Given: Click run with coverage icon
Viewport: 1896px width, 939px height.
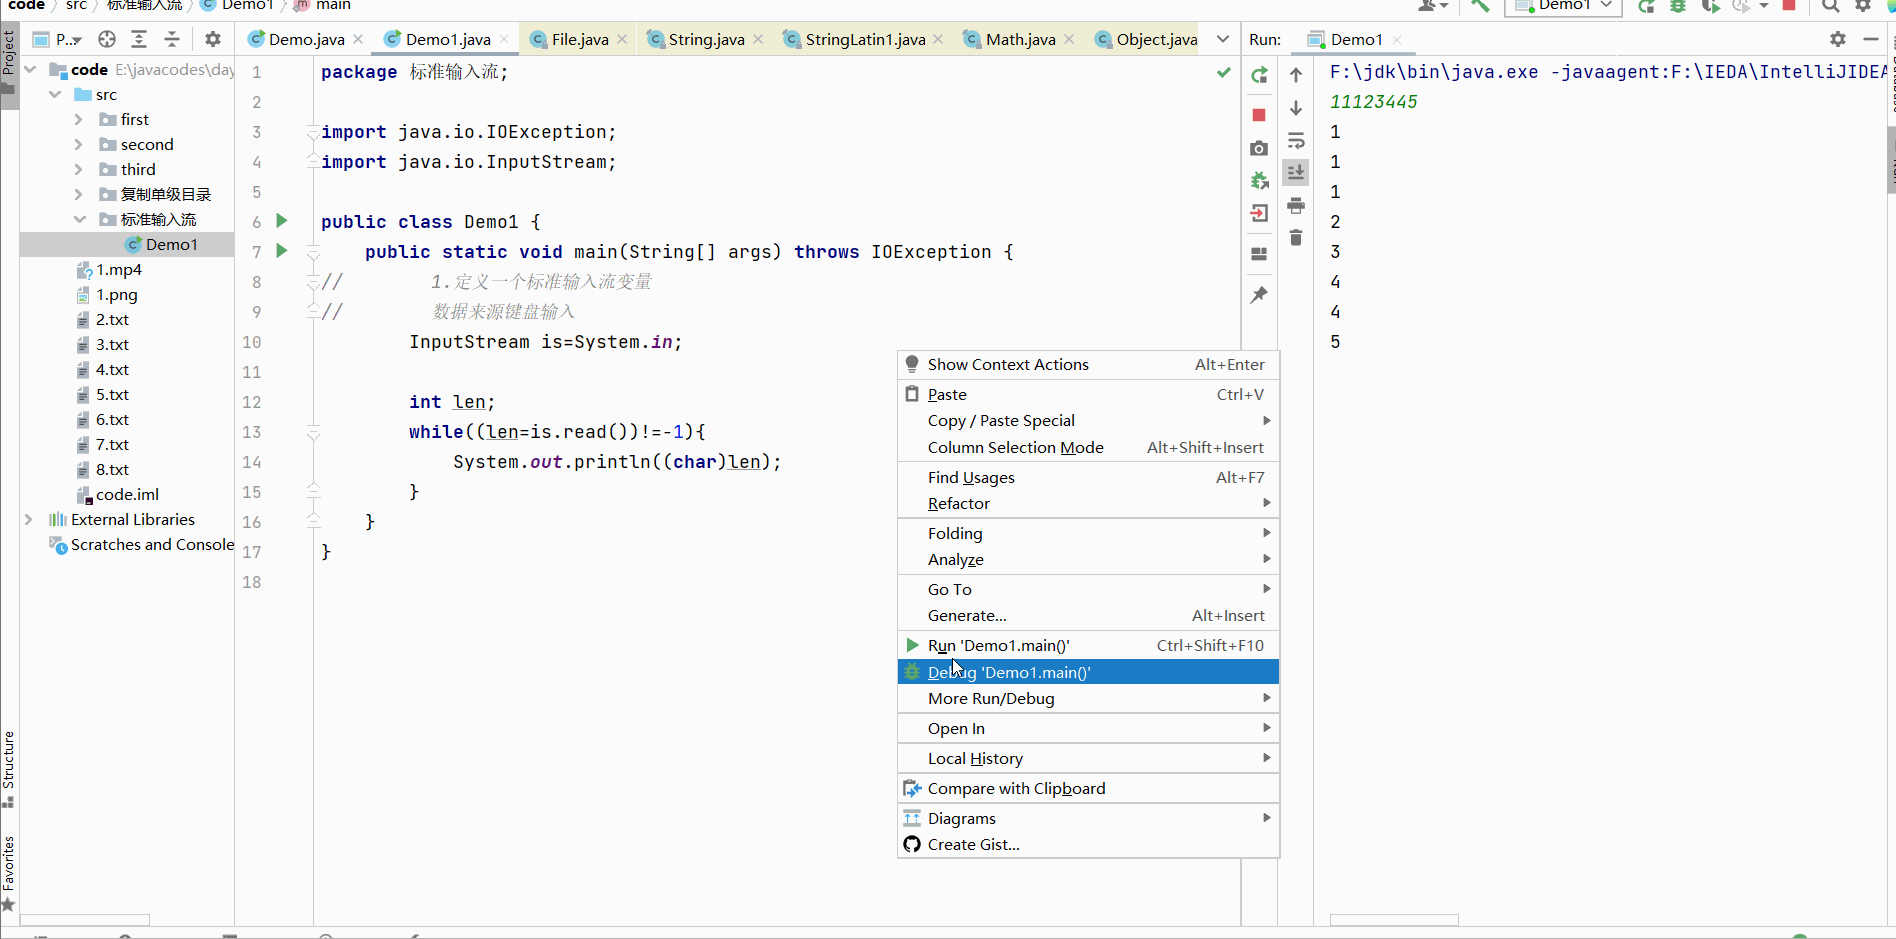Looking at the screenshot, I should 1711,5.
